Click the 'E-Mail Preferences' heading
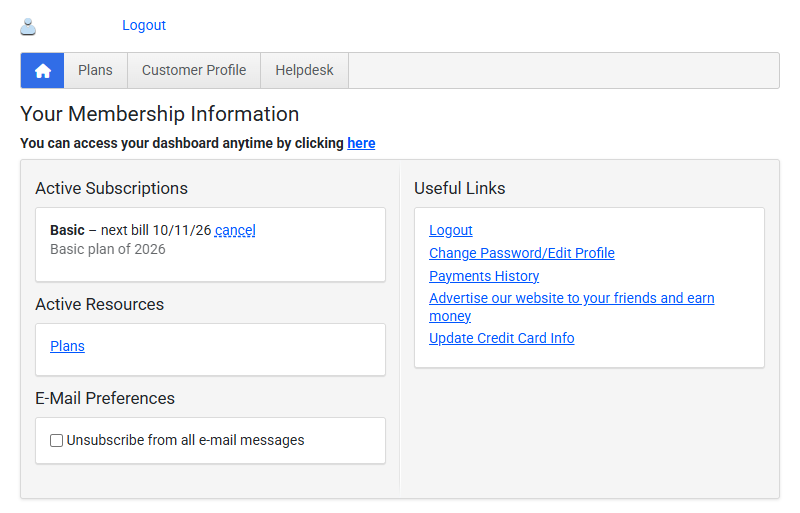 (x=105, y=398)
